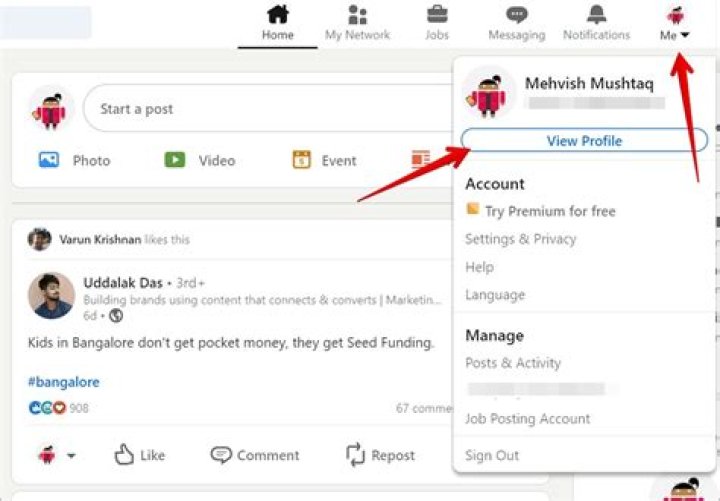Repost the Uddalak Das post
Screen dimensions: 720x501
380,455
